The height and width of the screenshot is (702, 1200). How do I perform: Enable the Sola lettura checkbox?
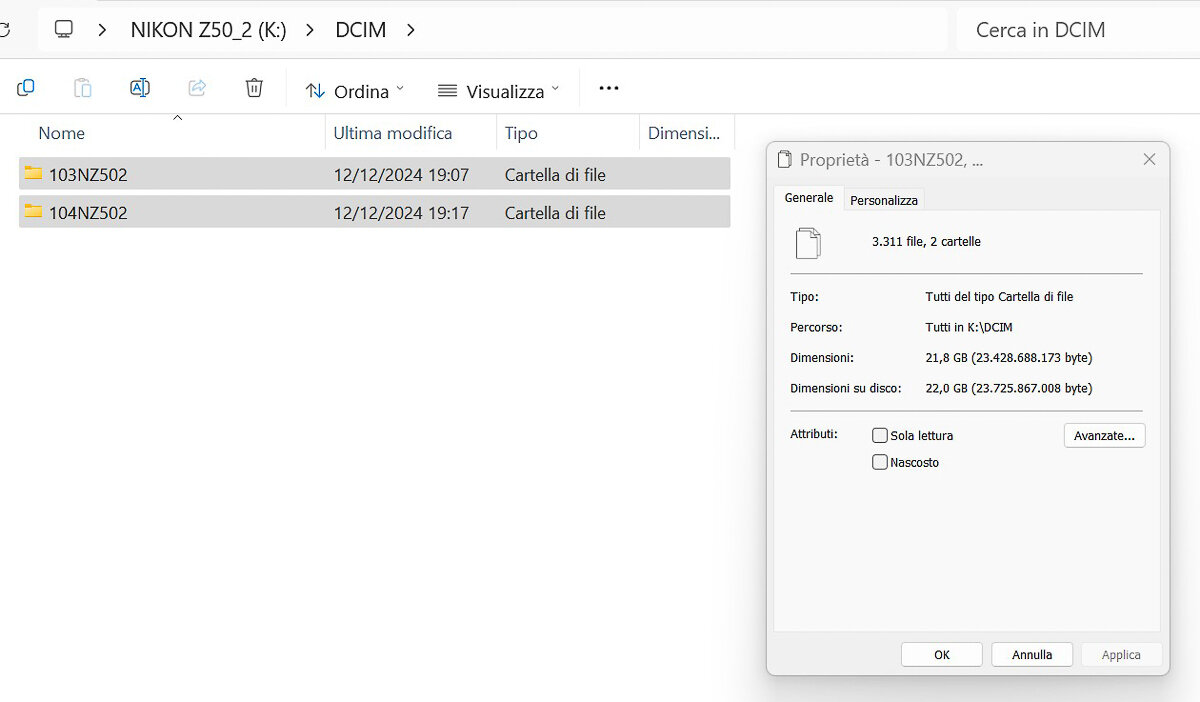tap(880, 435)
